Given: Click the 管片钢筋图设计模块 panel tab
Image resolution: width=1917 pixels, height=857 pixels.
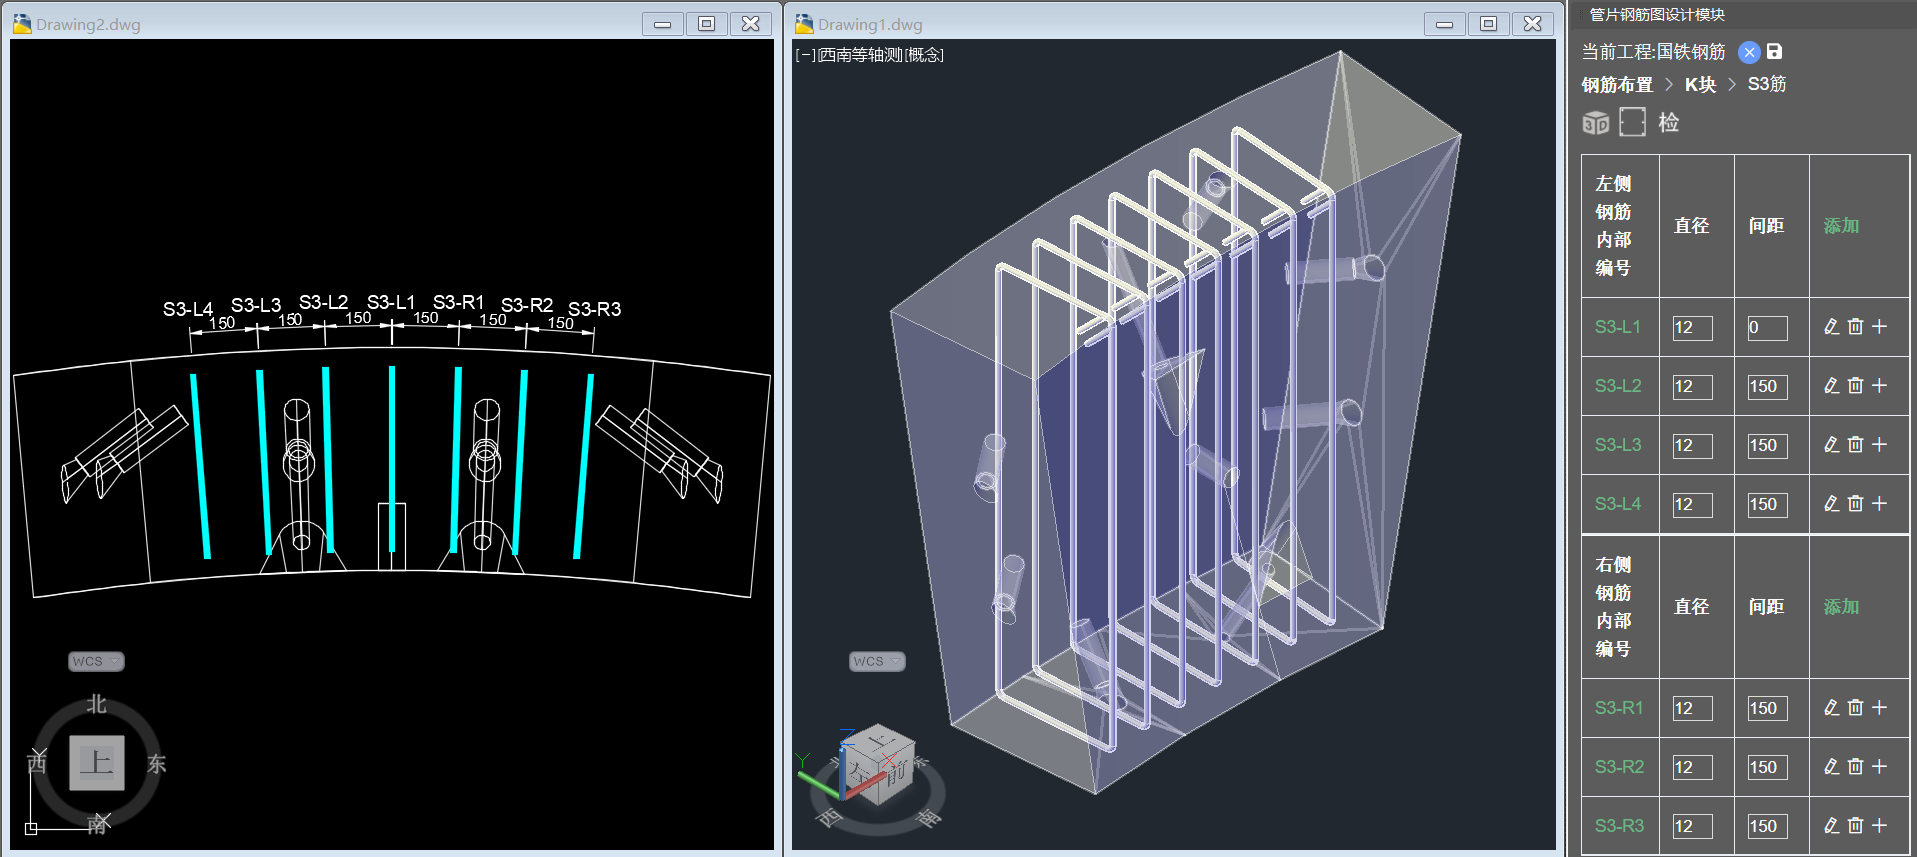Looking at the screenshot, I should click(x=1657, y=14).
